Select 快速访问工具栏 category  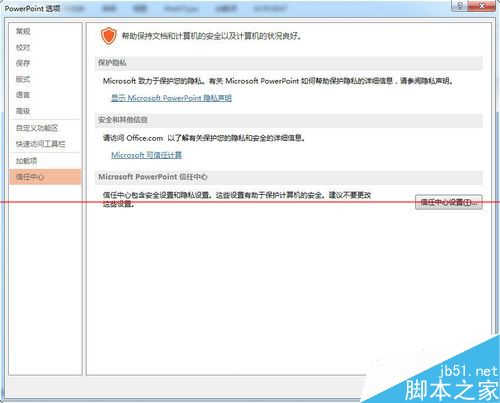(x=45, y=144)
